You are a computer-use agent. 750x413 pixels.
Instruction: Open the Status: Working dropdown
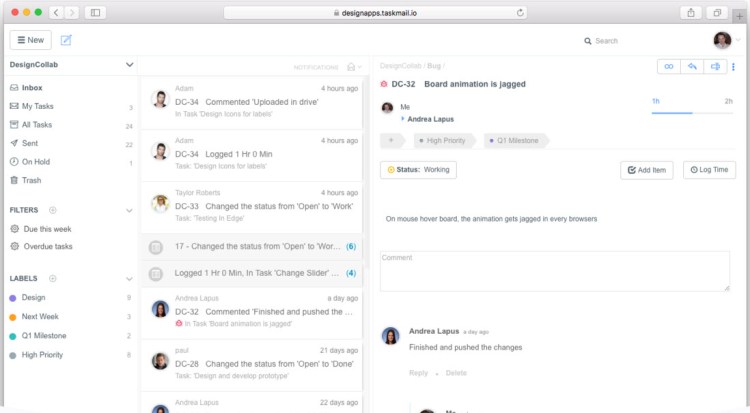(x=419, y=170)
